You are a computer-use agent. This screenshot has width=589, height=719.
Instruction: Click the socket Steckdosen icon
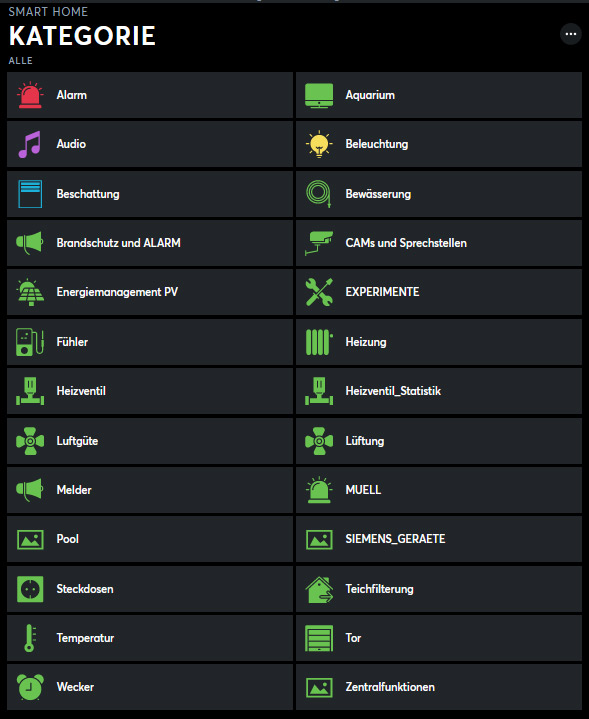tap(30, 589)
